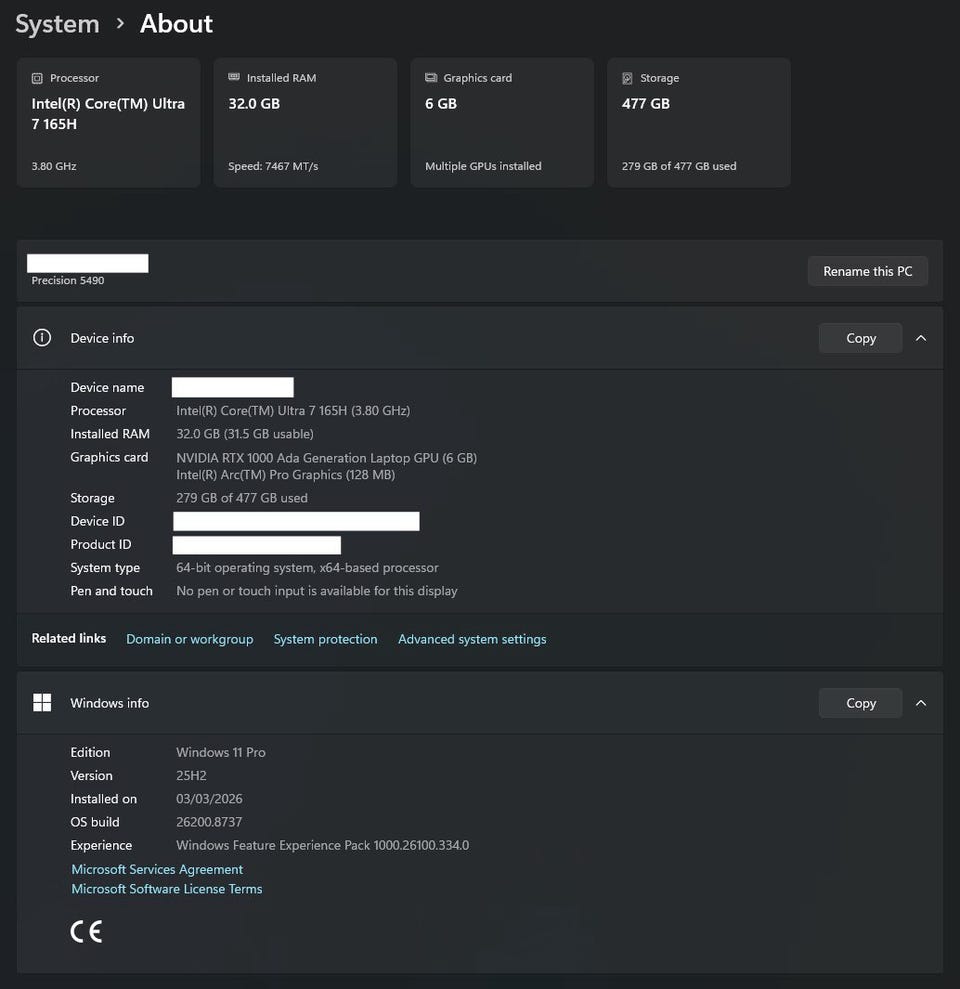Screen dimensions: 960x989
Task: Click the 'Precision 5490' model text
Action: [67, 280]
